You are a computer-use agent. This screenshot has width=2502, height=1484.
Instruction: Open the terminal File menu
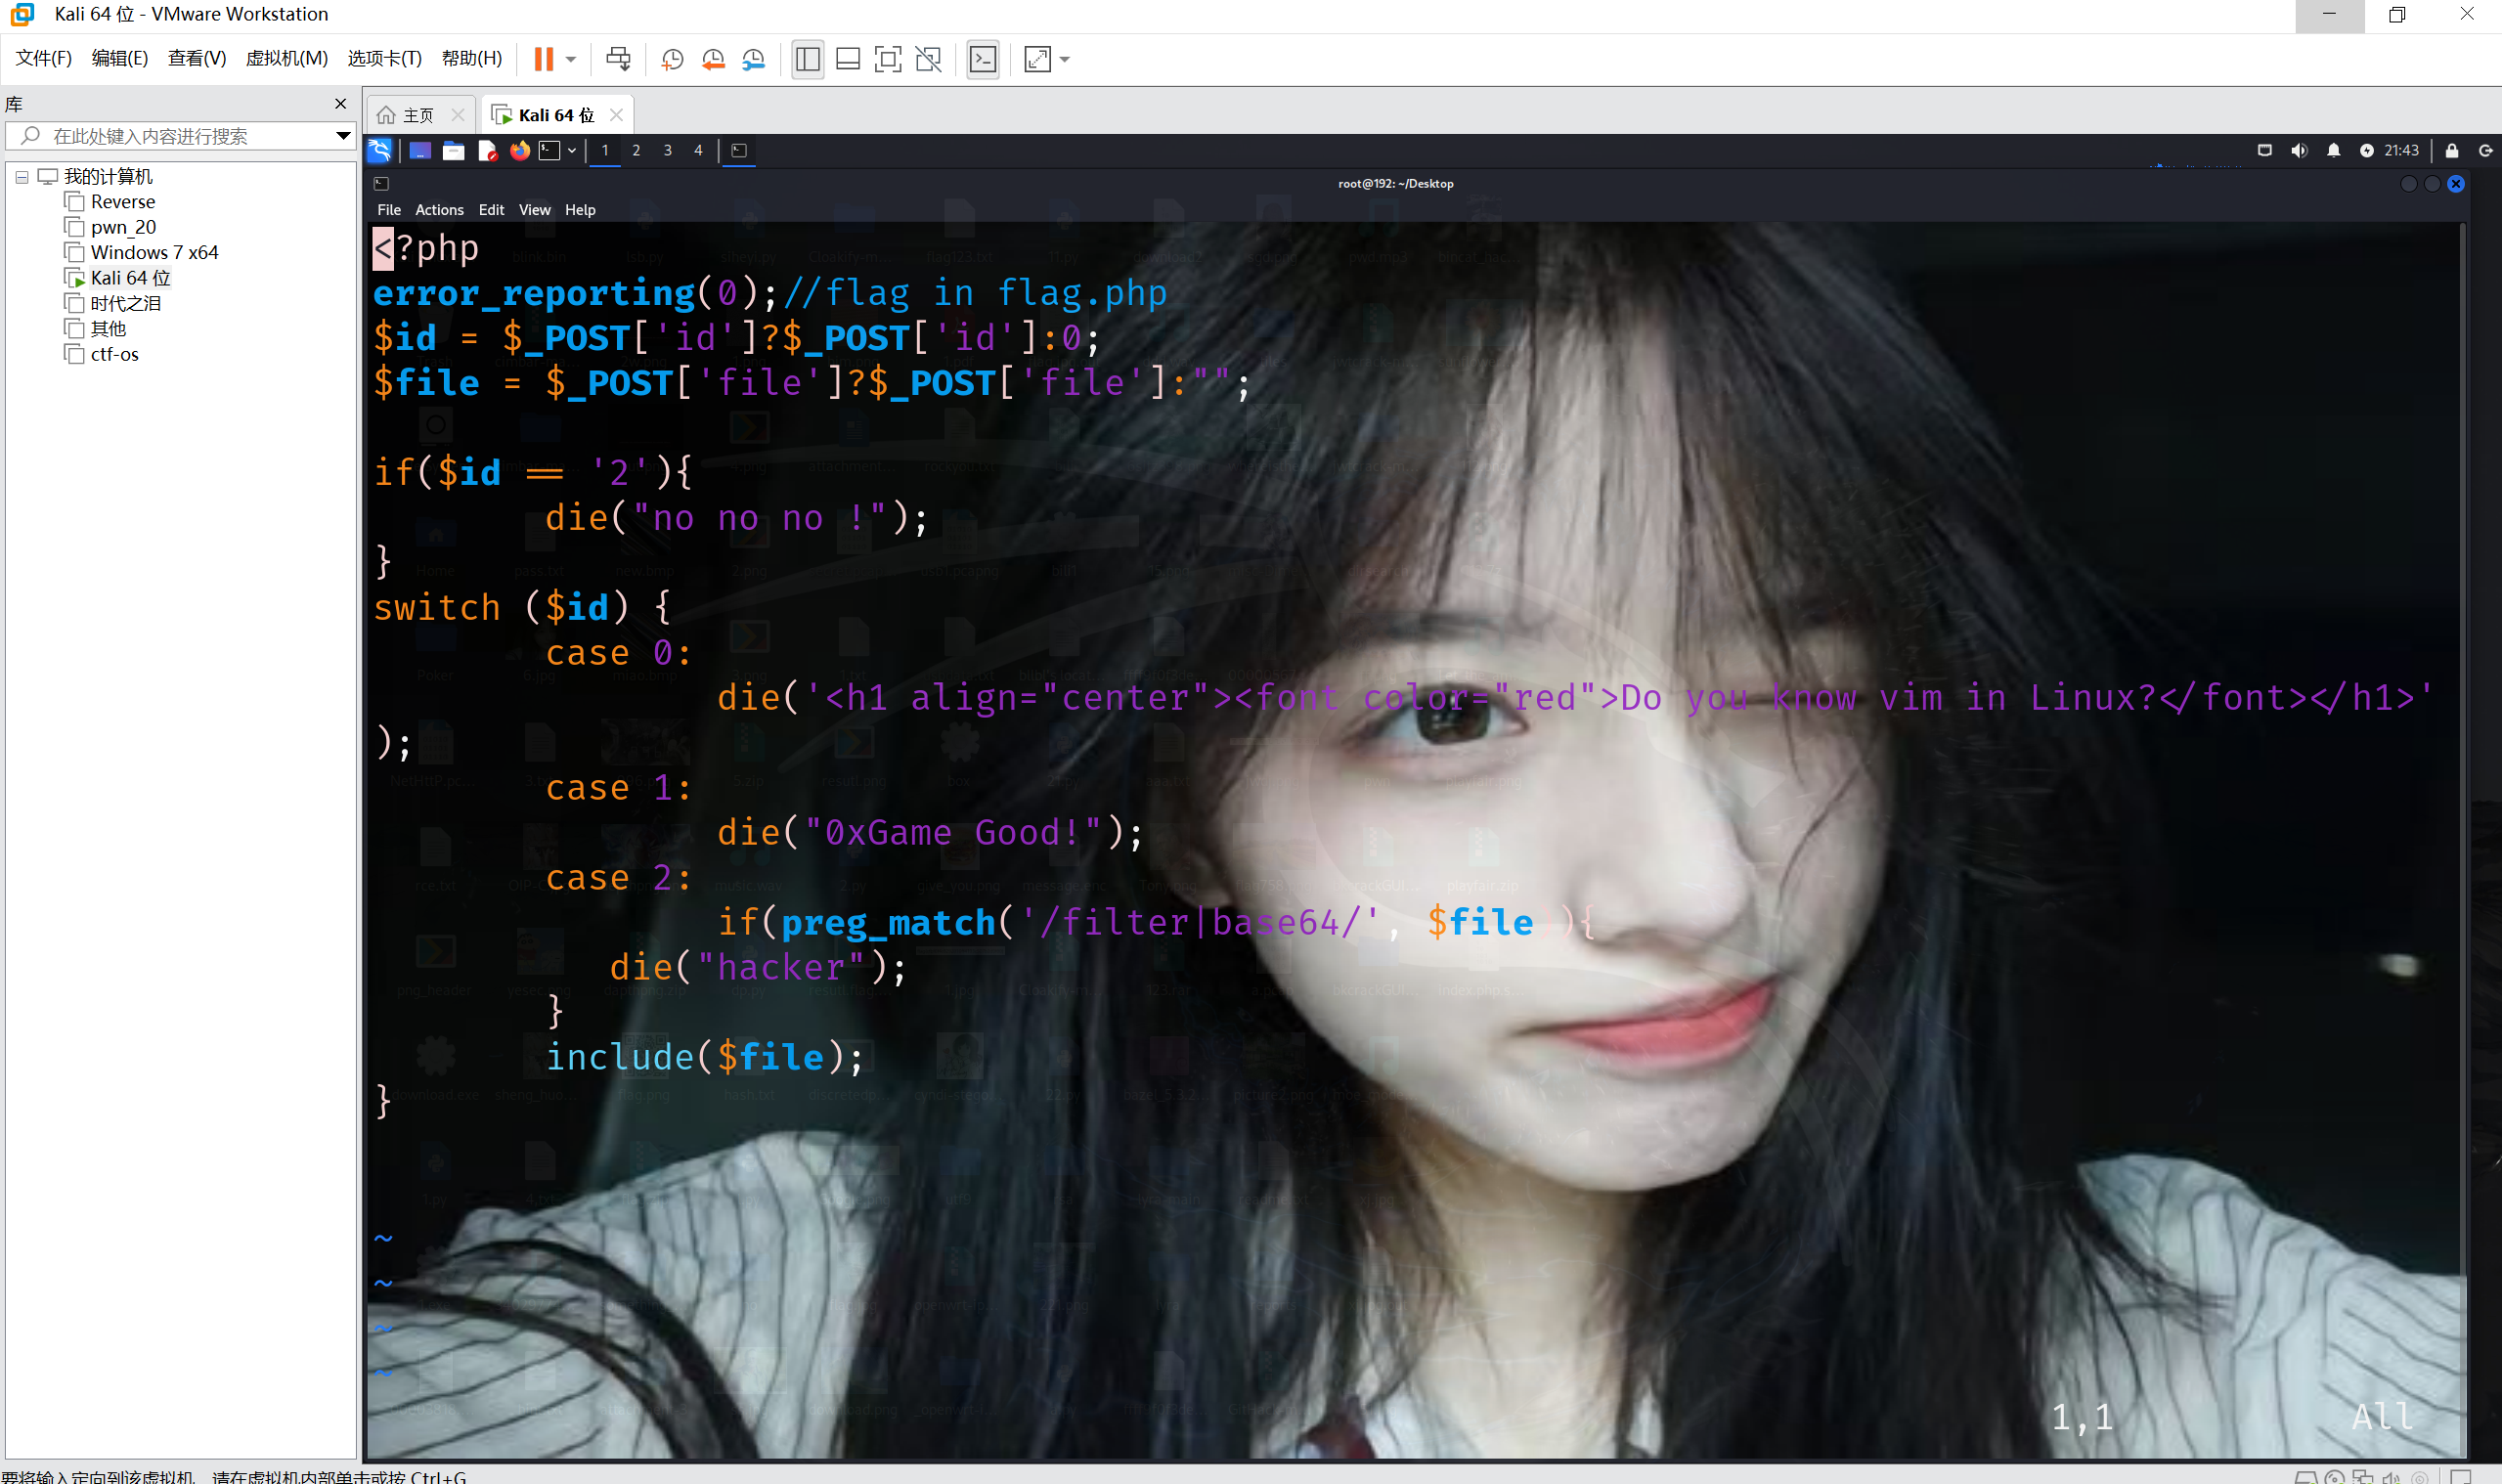389,210
